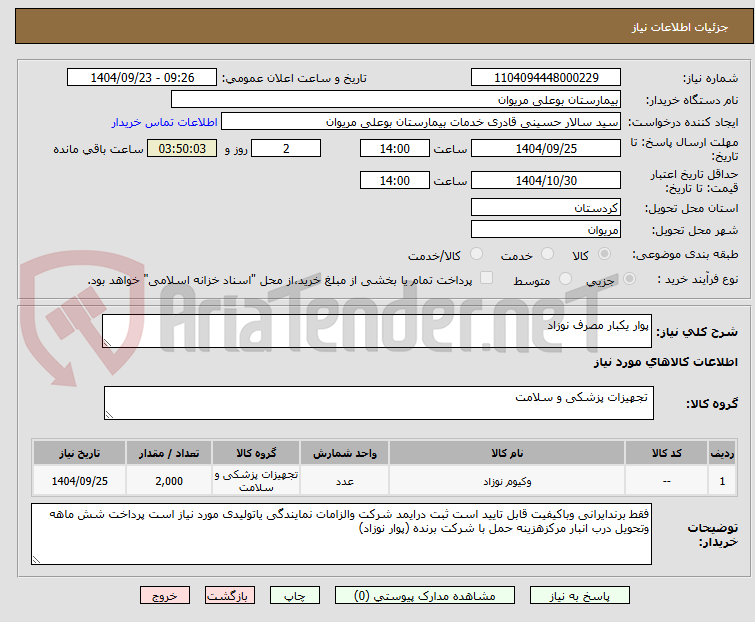Click the resize grip of گروه کالا box

tap(109, 415)
